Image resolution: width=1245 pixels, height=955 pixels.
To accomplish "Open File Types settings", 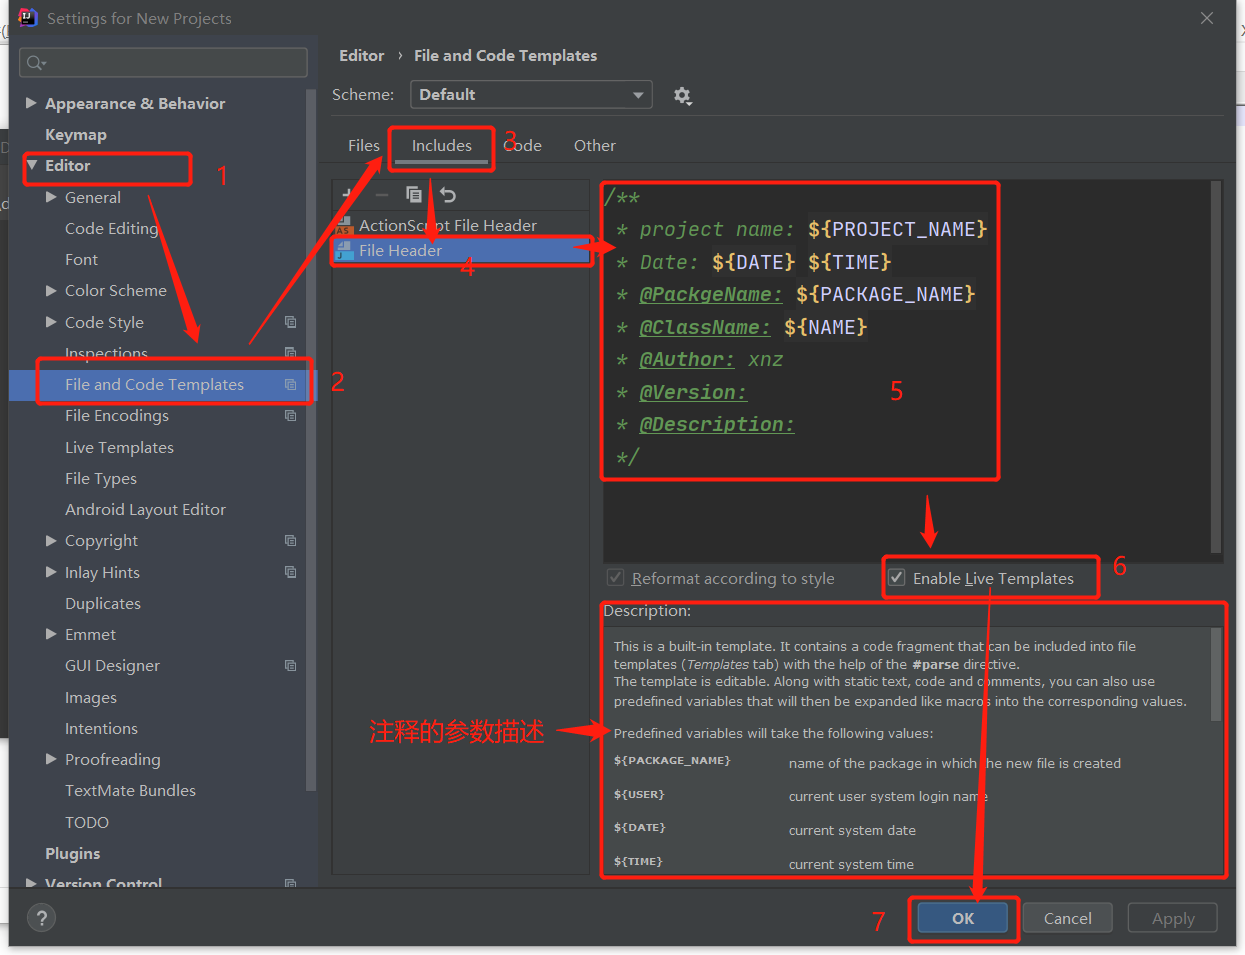I will click(x=100, y=478).
